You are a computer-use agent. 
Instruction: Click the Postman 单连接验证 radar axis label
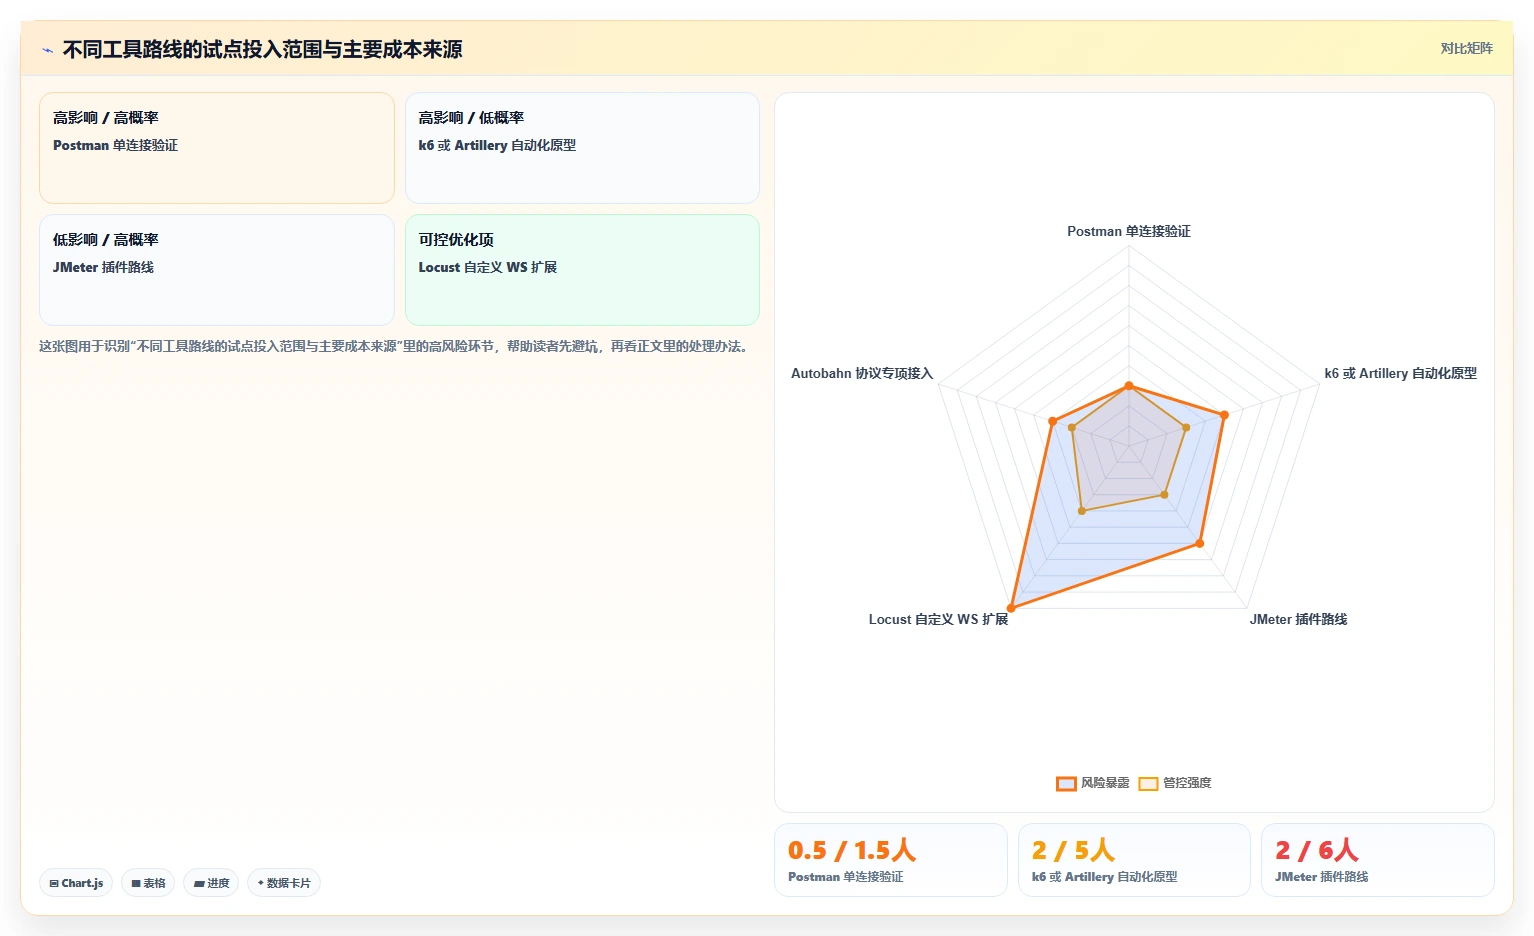1129,231
